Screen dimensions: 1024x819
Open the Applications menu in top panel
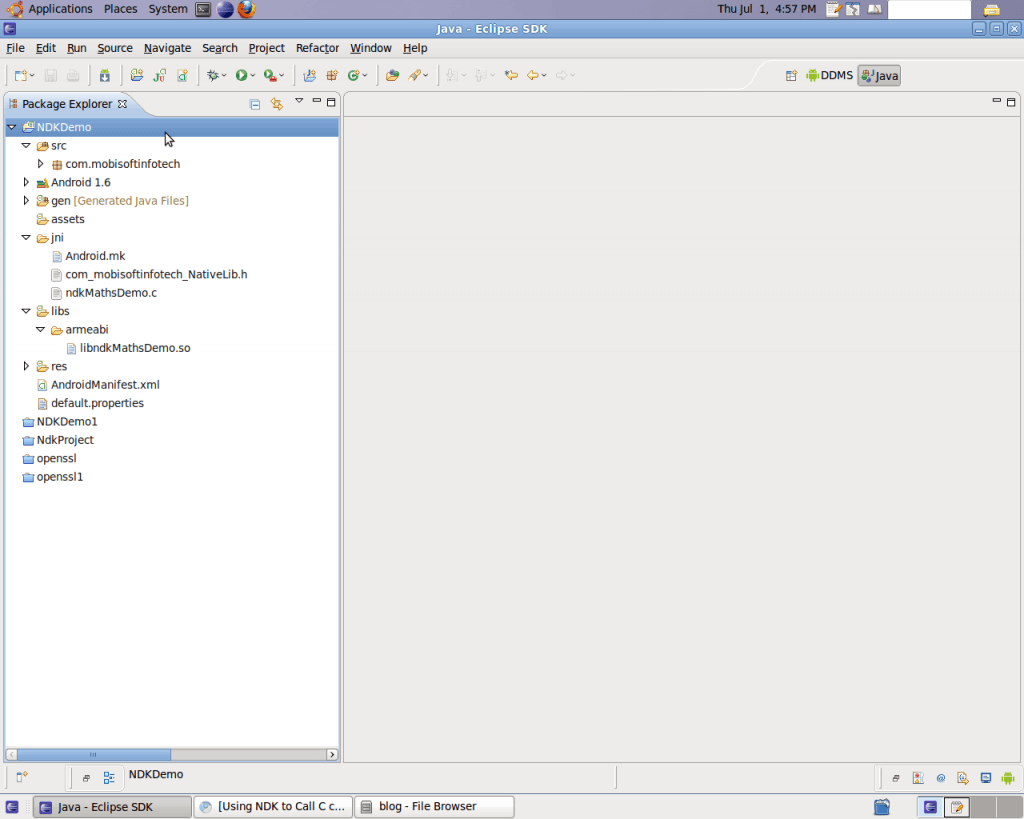(x=60, y=9)
